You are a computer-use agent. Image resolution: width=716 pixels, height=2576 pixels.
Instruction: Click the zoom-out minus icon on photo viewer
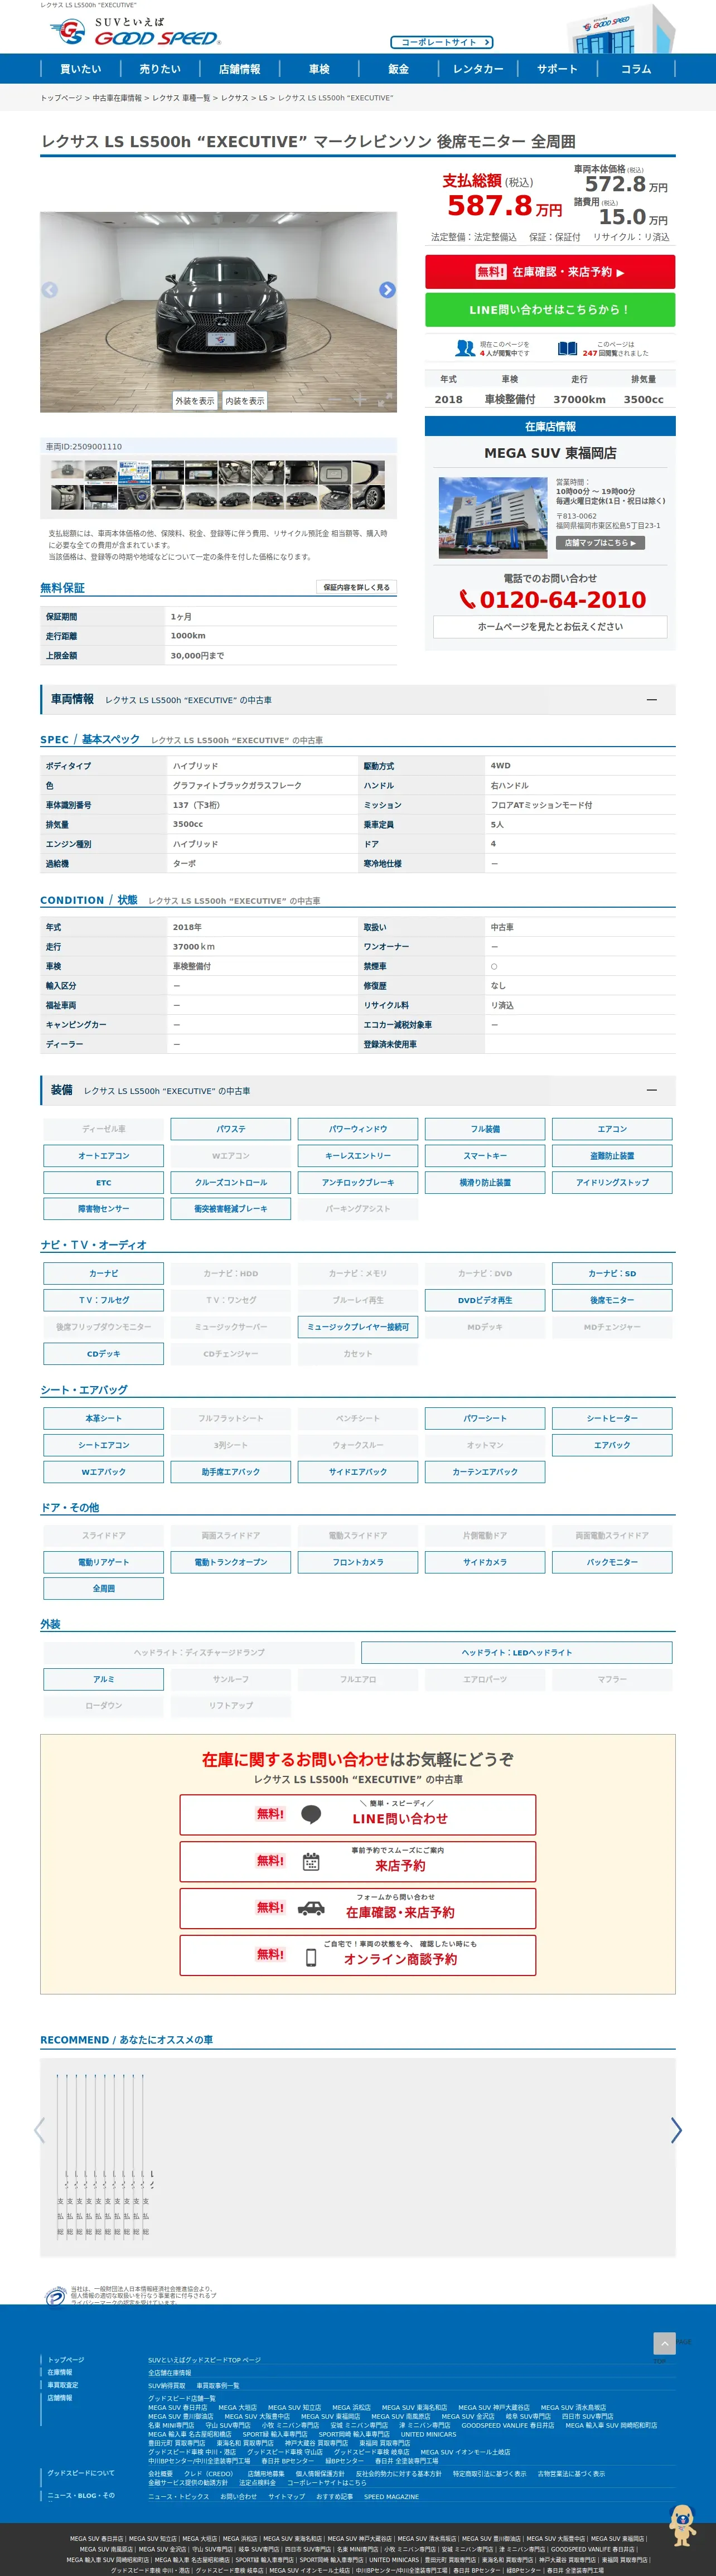[334, 400]
